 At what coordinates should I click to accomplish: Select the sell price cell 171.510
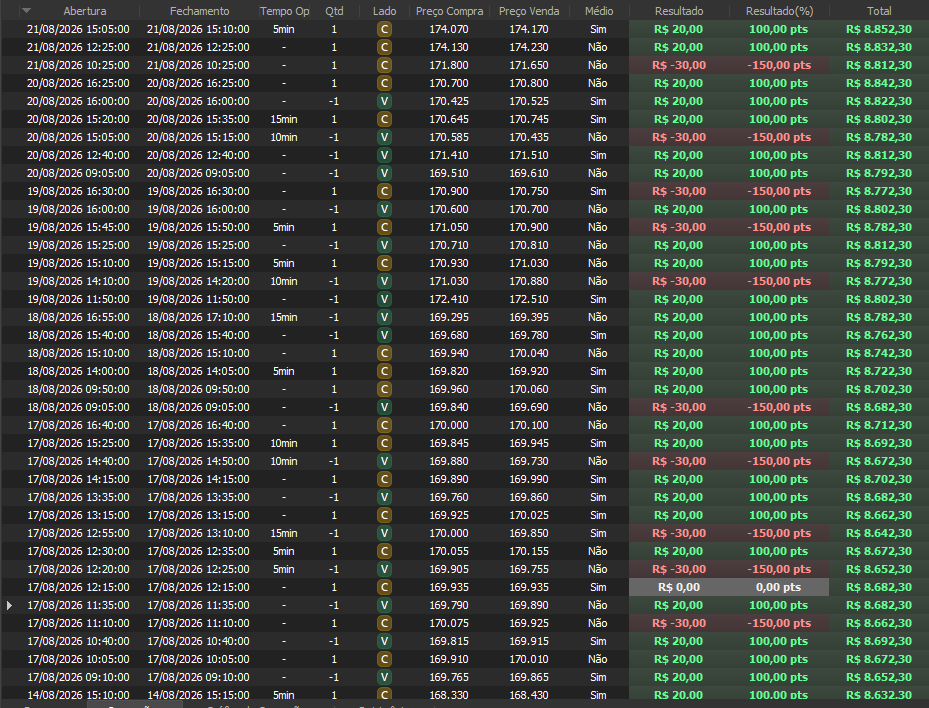(x=529, y=155)
